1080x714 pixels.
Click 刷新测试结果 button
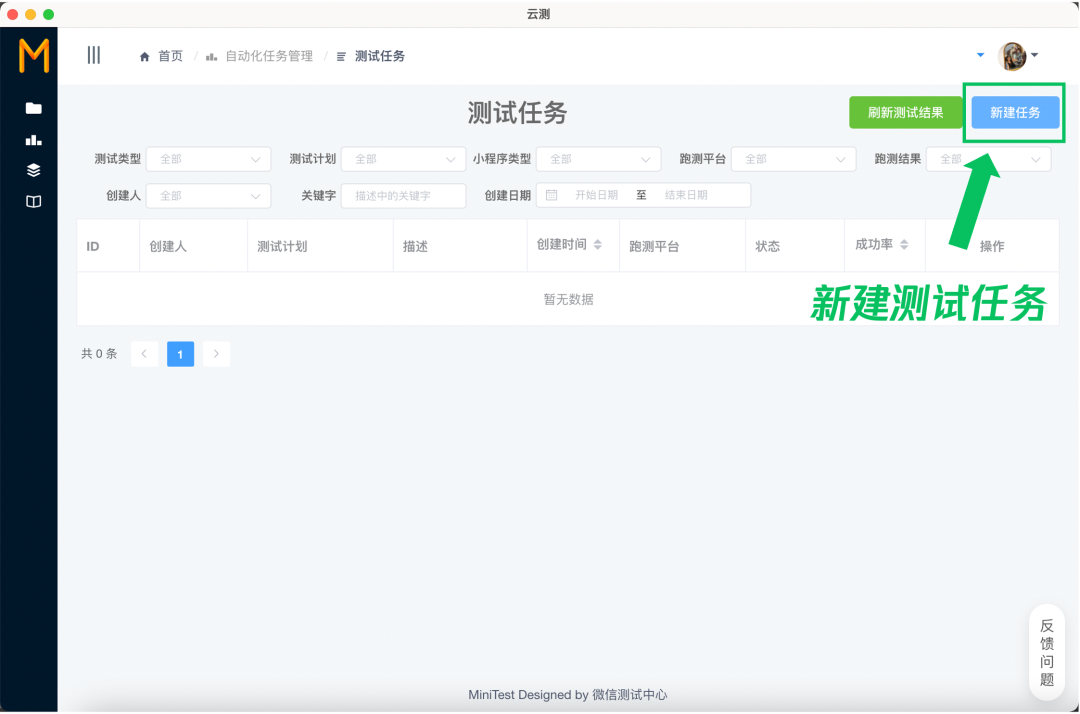click(x=905, y=112)
